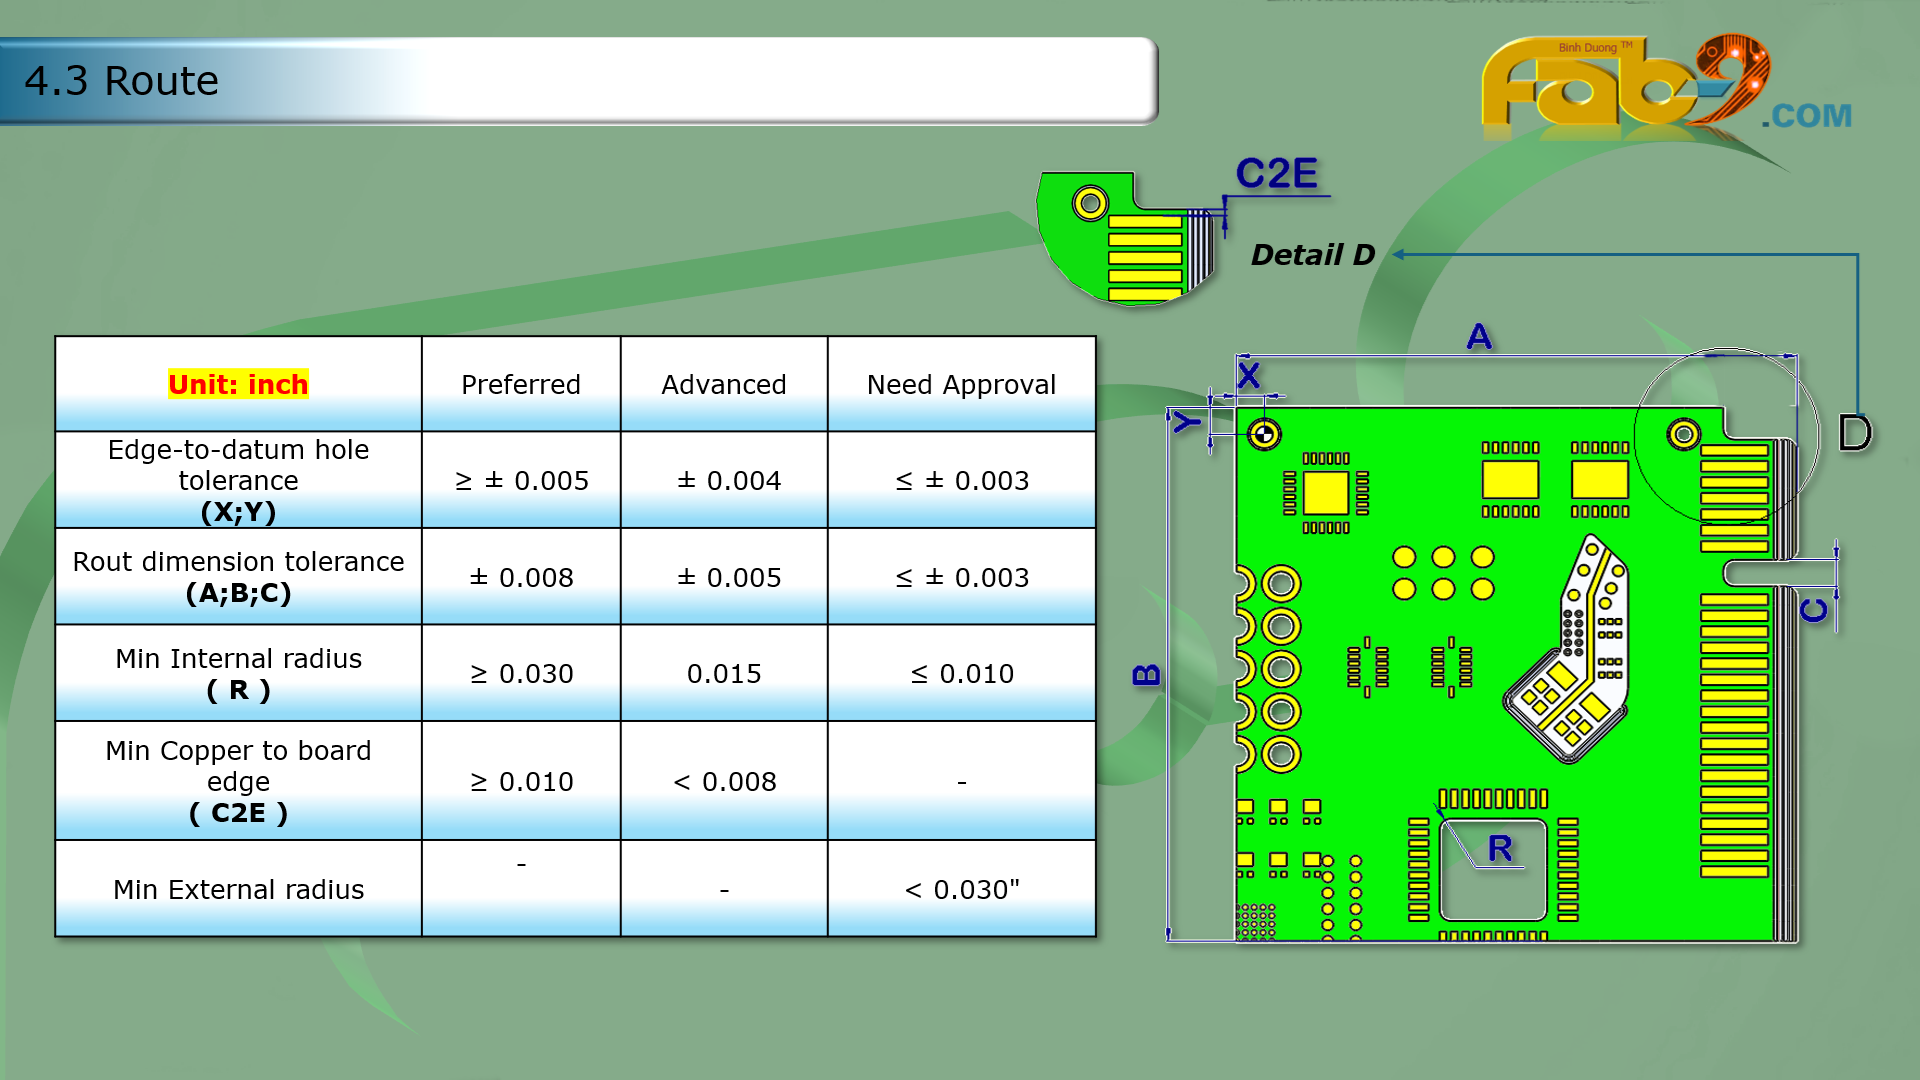This screenshot has width=1920, height=1080.
Task: Click the C slot dimension label
Action: click(x=1814, y=610)
